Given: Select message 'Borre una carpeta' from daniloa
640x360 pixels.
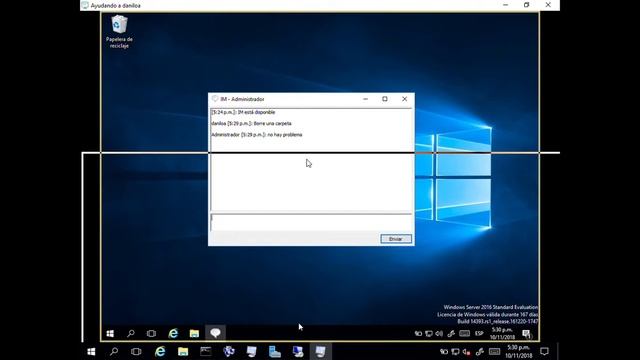Looking at the screenshot, I should pyautogui.click(x=273, y=123).
